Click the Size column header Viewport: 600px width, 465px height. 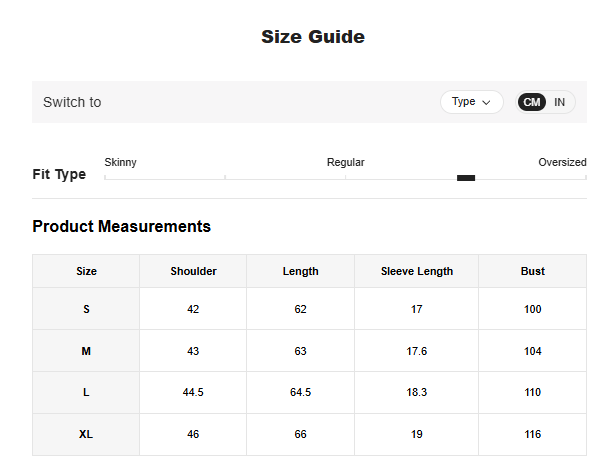pyautogui.click(x=86, y=271)
